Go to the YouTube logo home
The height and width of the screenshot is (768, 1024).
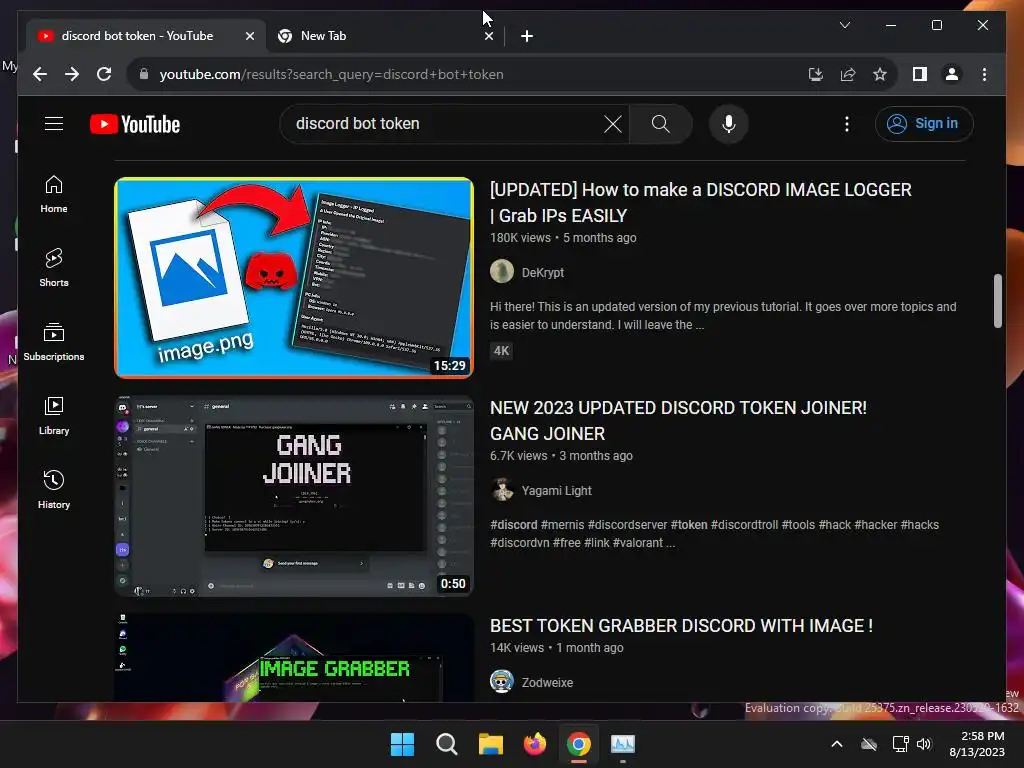pyautogui.click(x=135, y=124)
